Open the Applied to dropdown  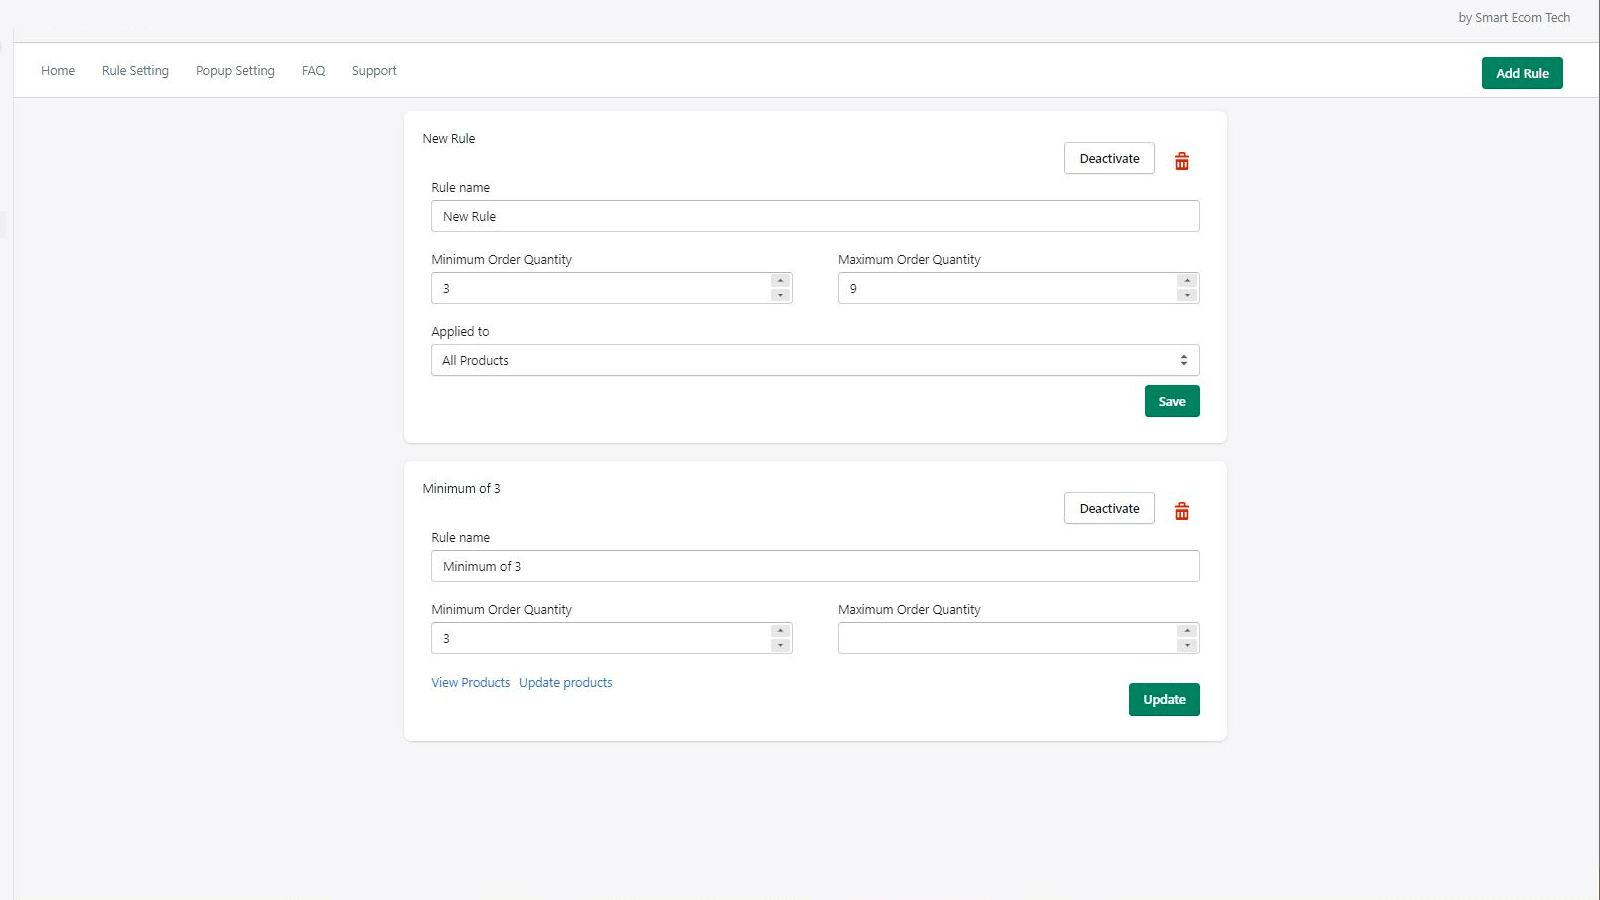pos(814,360)
